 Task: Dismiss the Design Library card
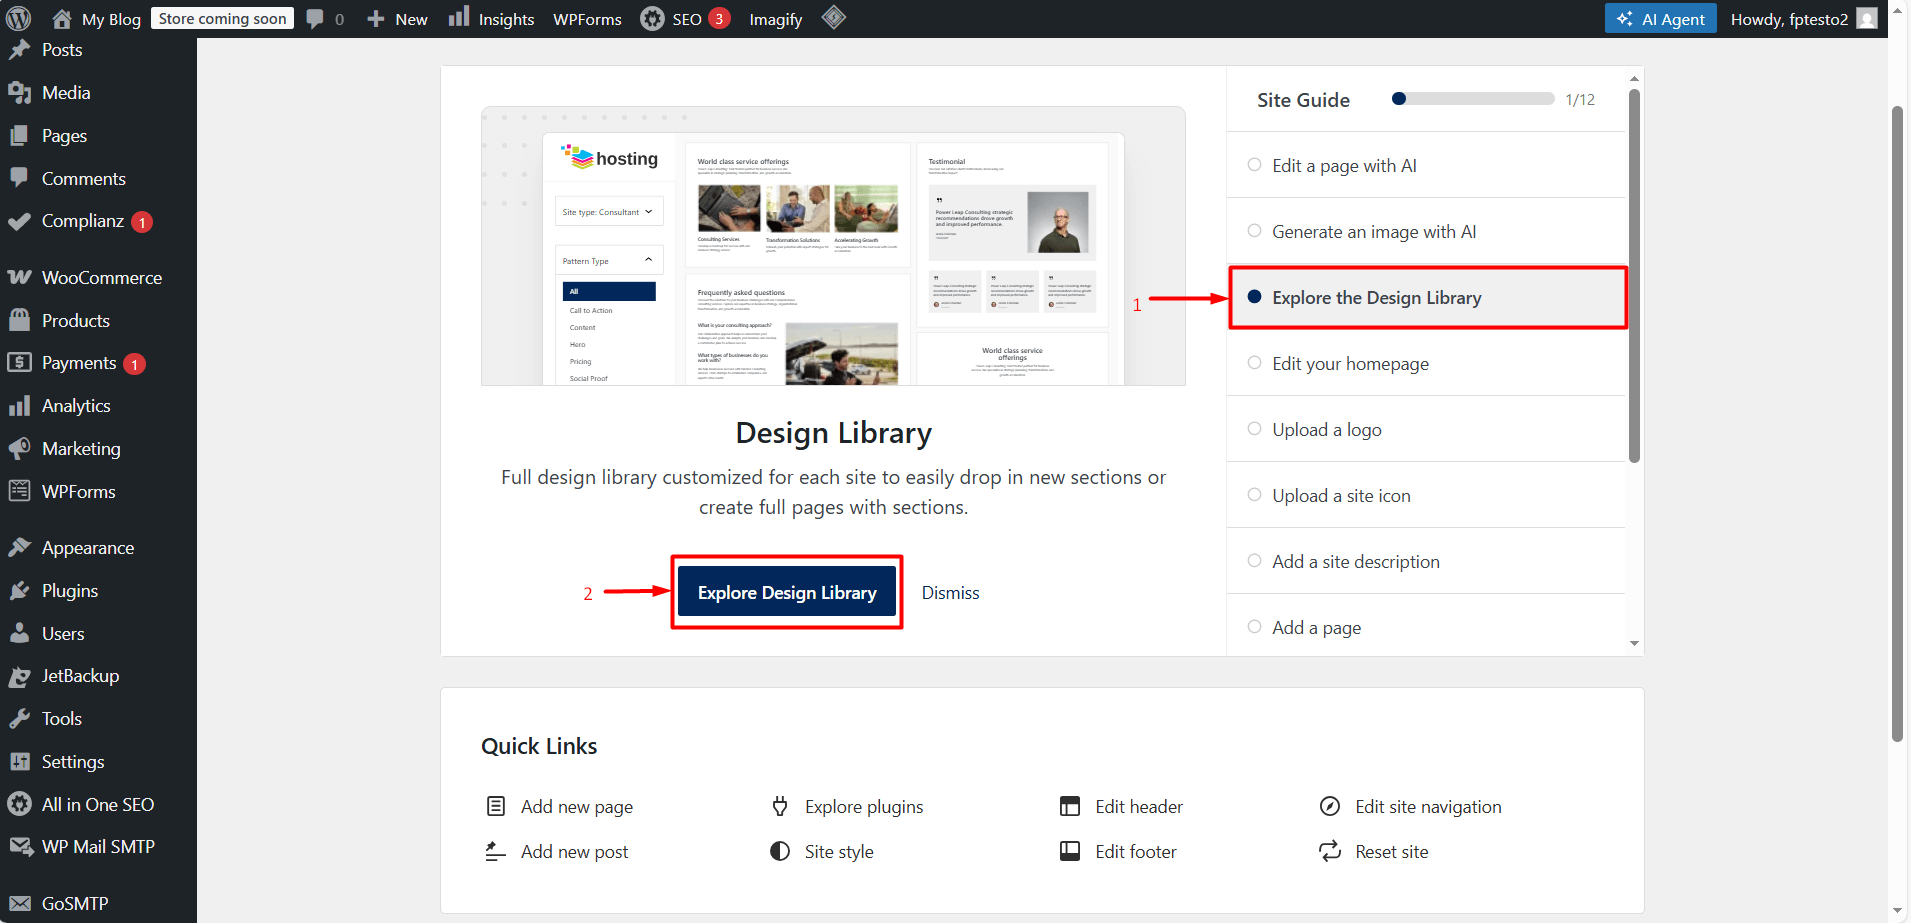tap(950, 592)
